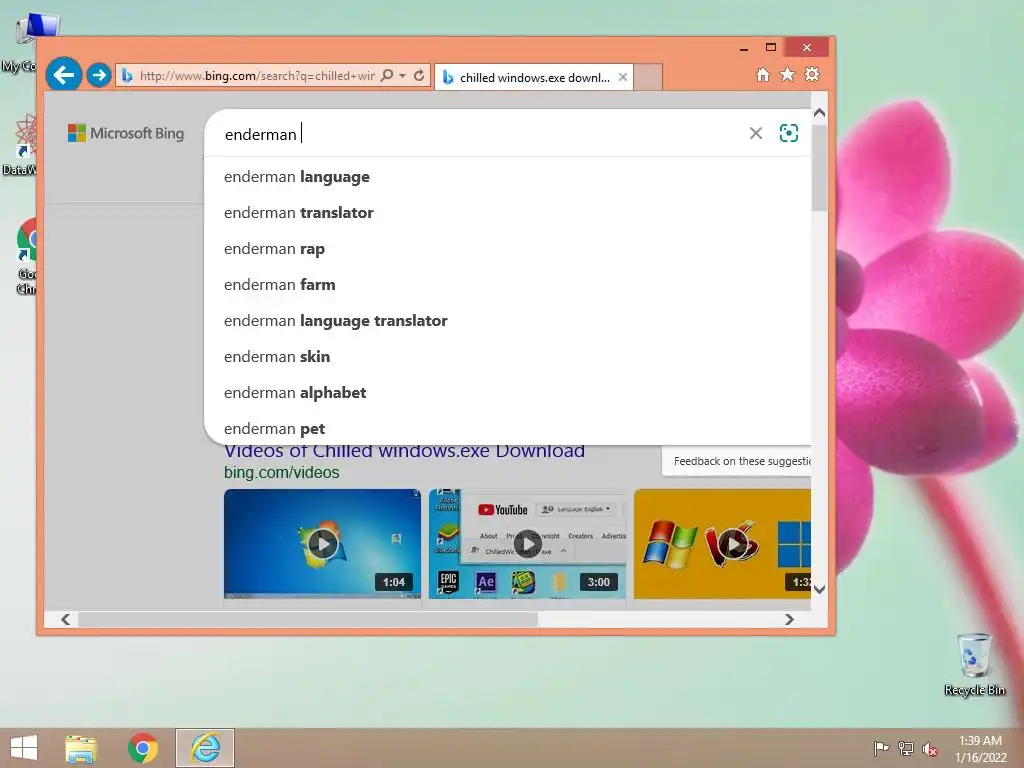
Task: Click the horizontal scrollbar right arrow
Action: (790, 619)
